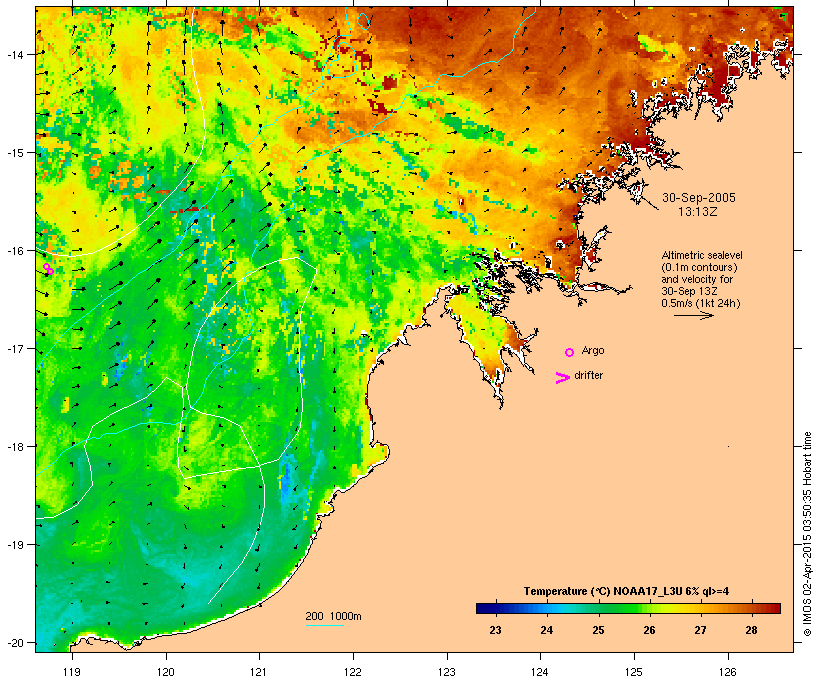The height and width of the screenshot is (680, 820).
Task: Click the '0.5m/s (1kt 24h)' text
Action: click(701, 303)
